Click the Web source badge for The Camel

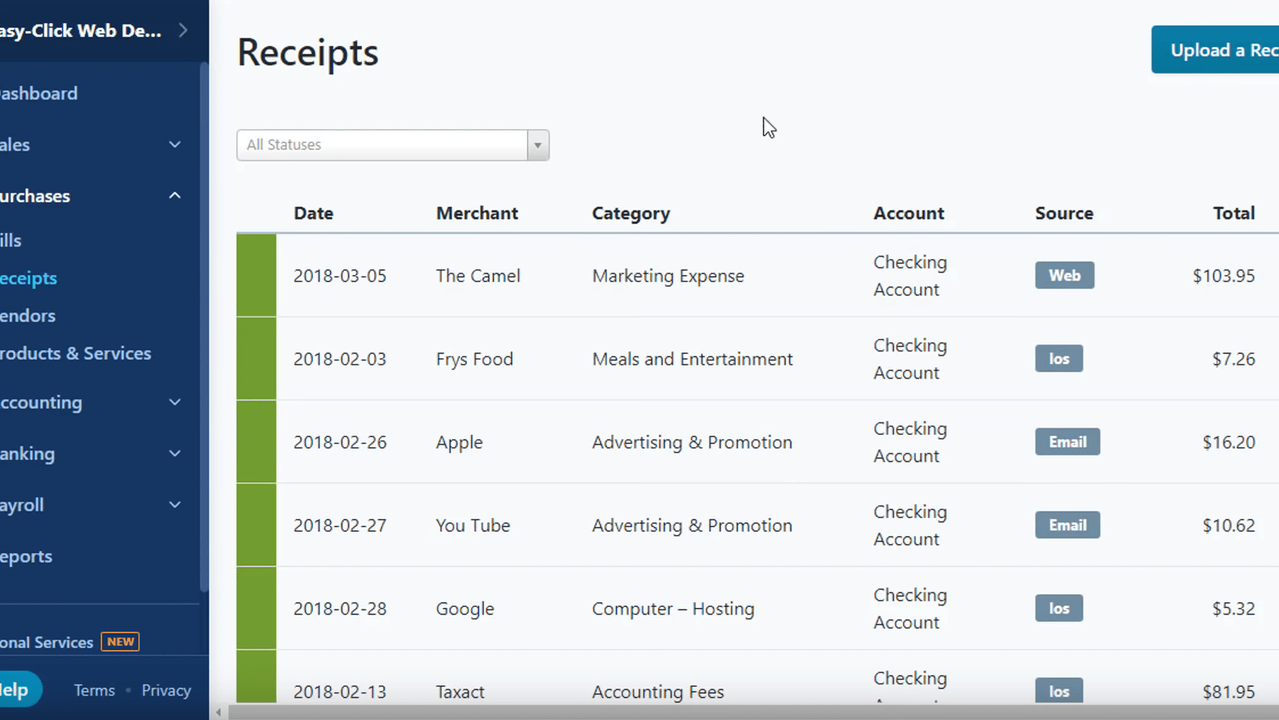click(1064, 275)
